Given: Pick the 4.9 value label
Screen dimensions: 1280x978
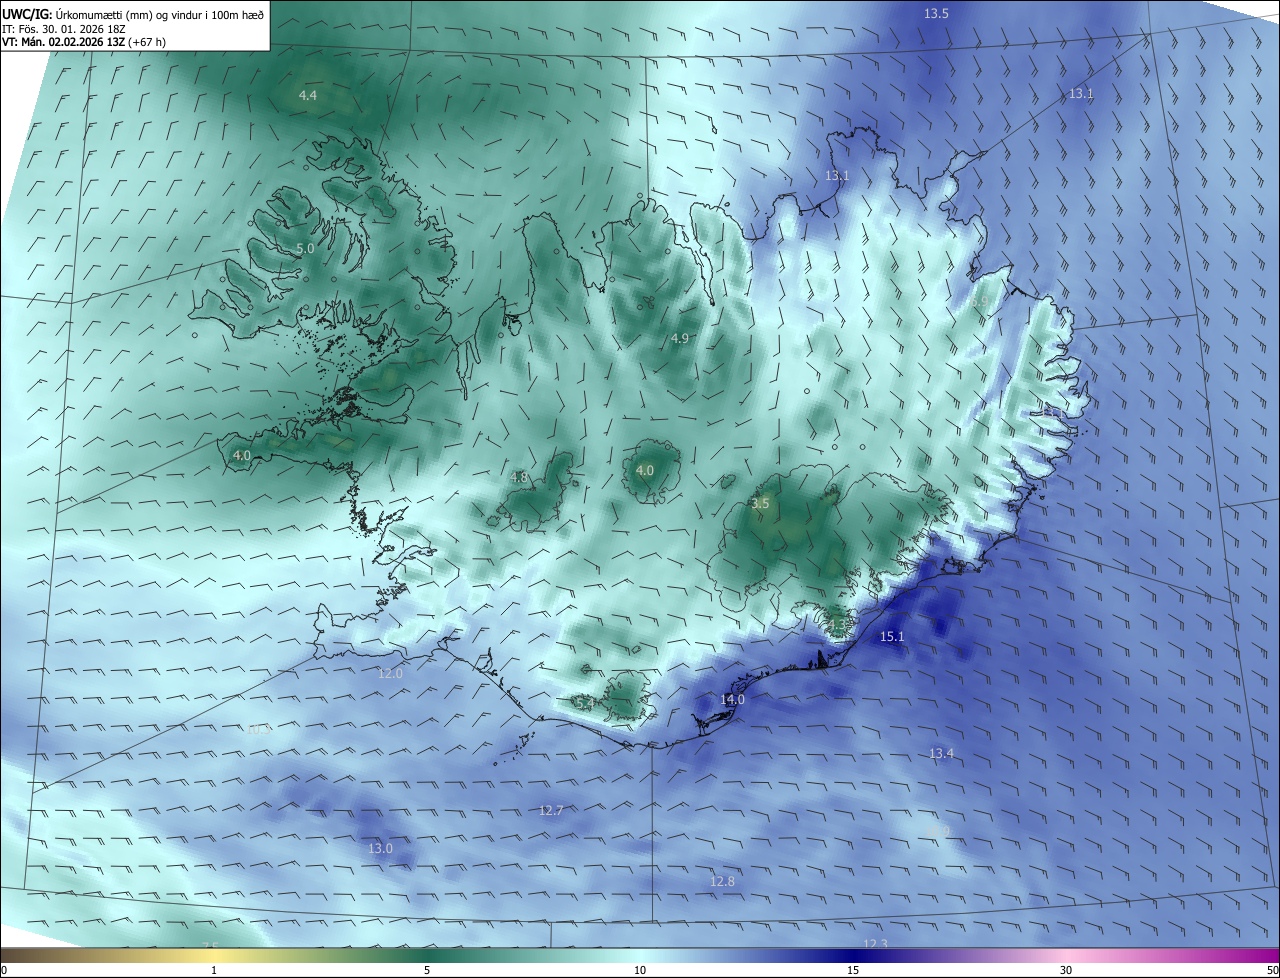Looking at the screenshot, I should click(679, 338).
